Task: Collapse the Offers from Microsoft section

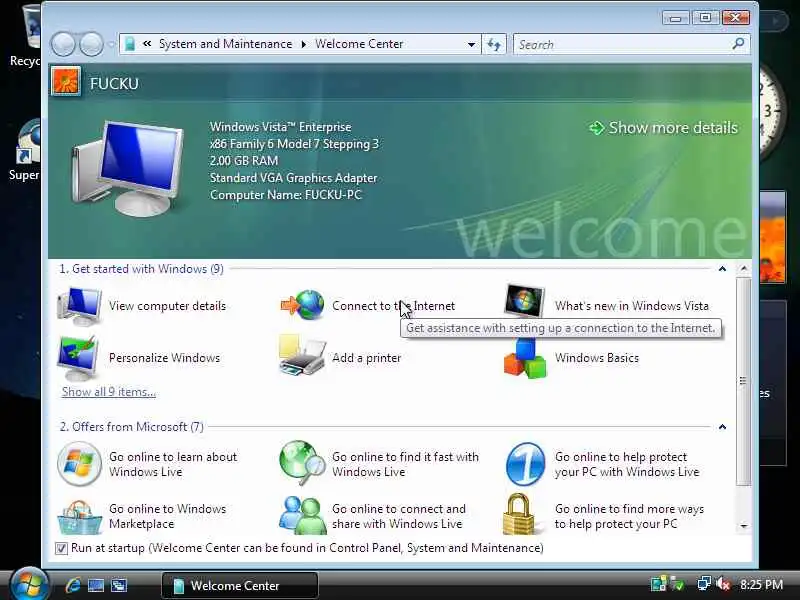Action: (722, 427)
